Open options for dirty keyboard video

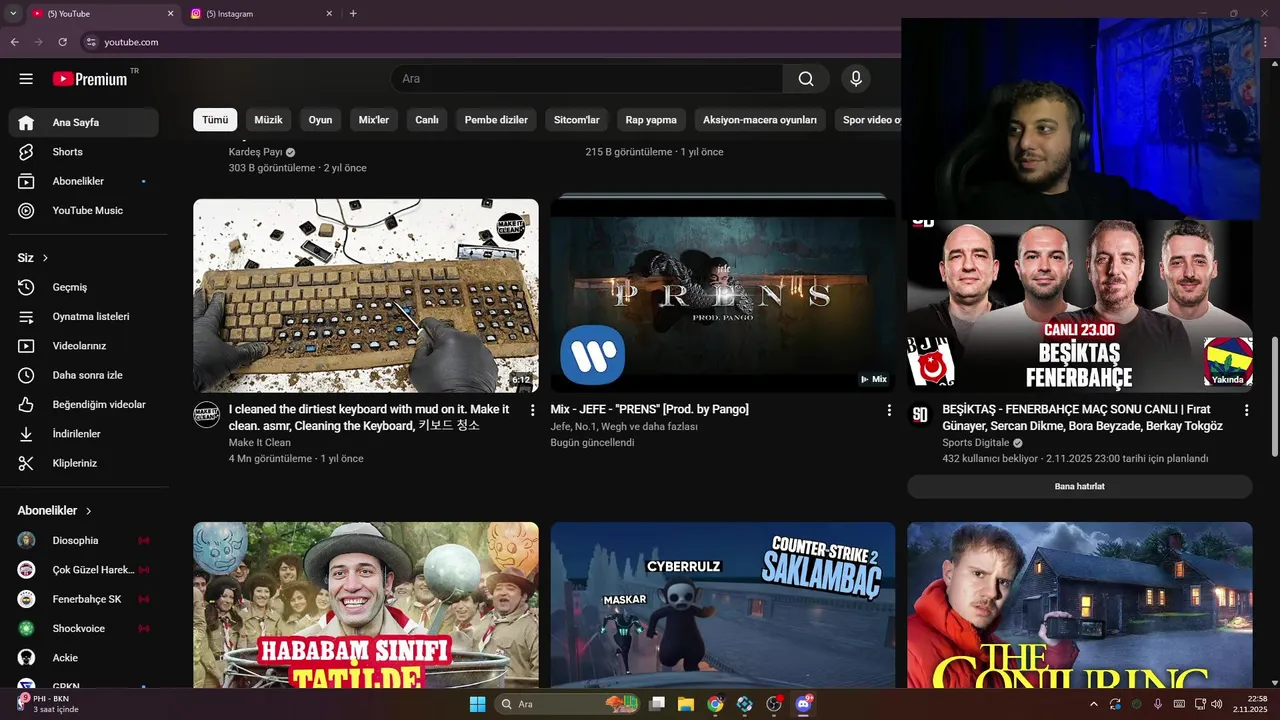(x=532, y=410)
